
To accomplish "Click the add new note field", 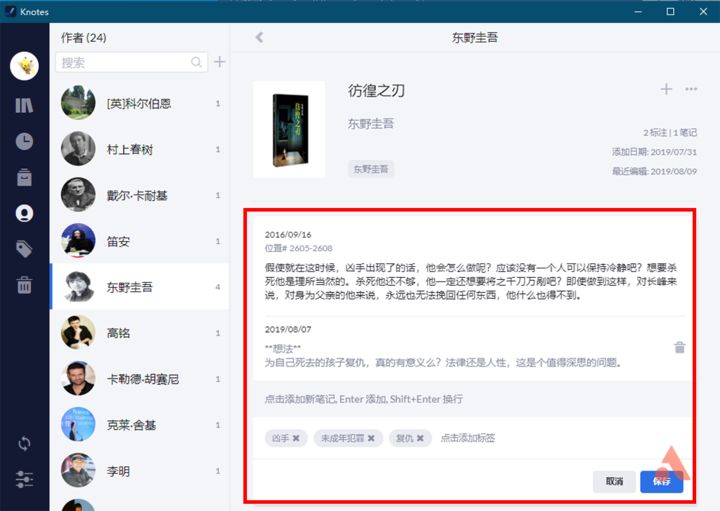I will [472, 399].
